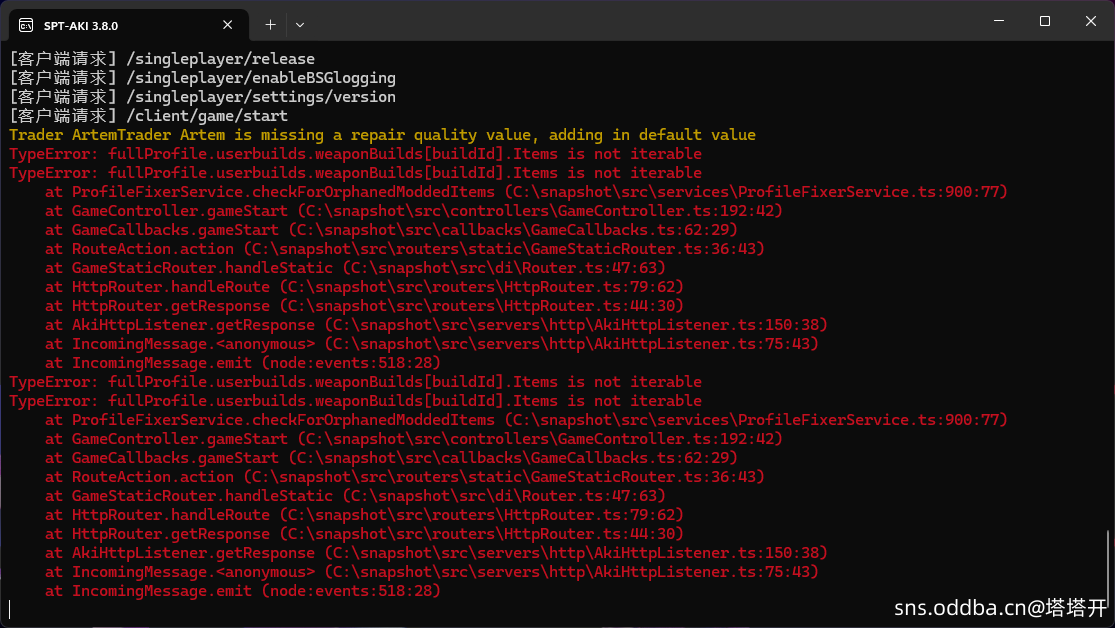Click the terminal icon in the SPT-AKI tab
Screen dimensions: 1115x628
coord(26,24)
